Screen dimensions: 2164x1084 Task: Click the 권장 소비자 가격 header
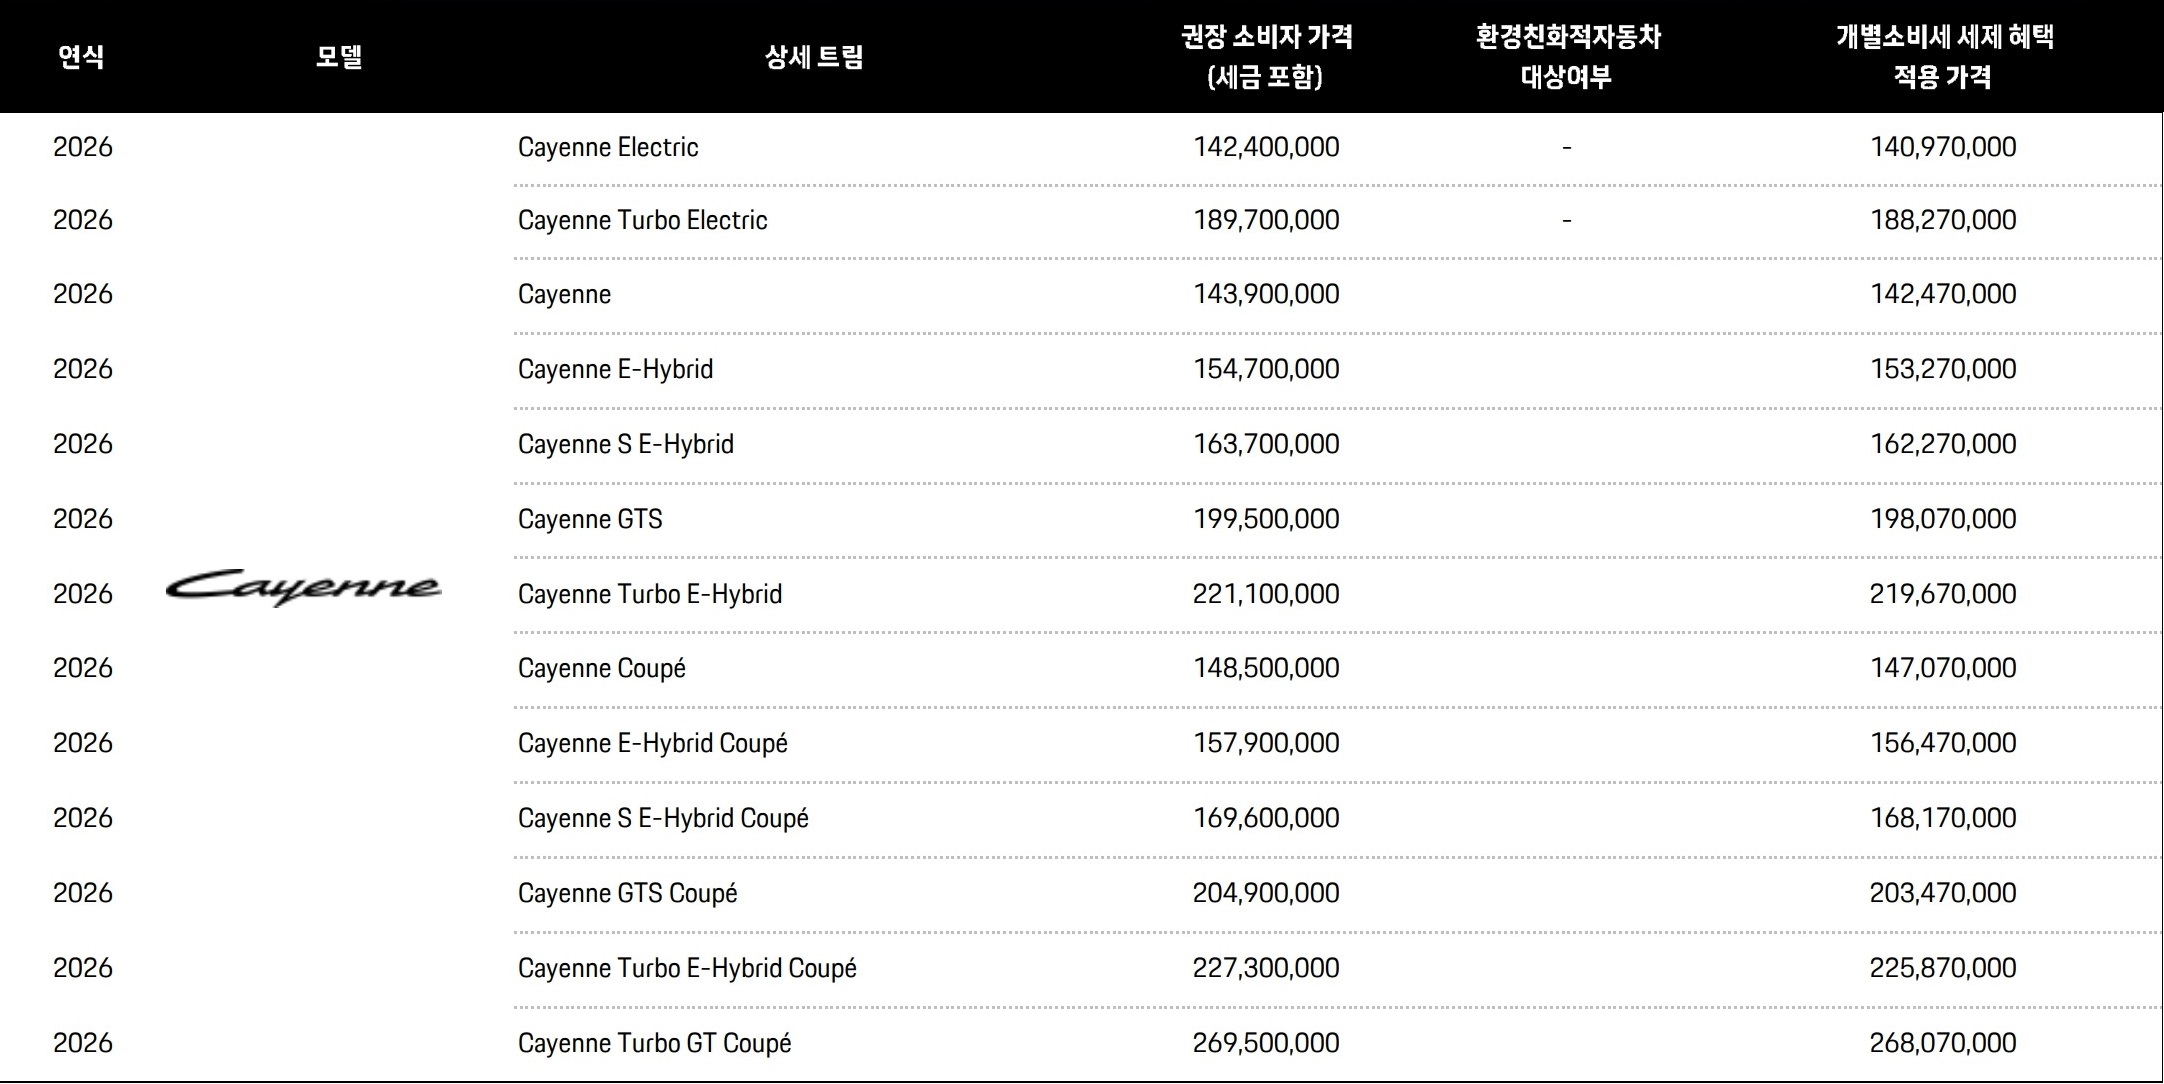tap(1266, 57)
